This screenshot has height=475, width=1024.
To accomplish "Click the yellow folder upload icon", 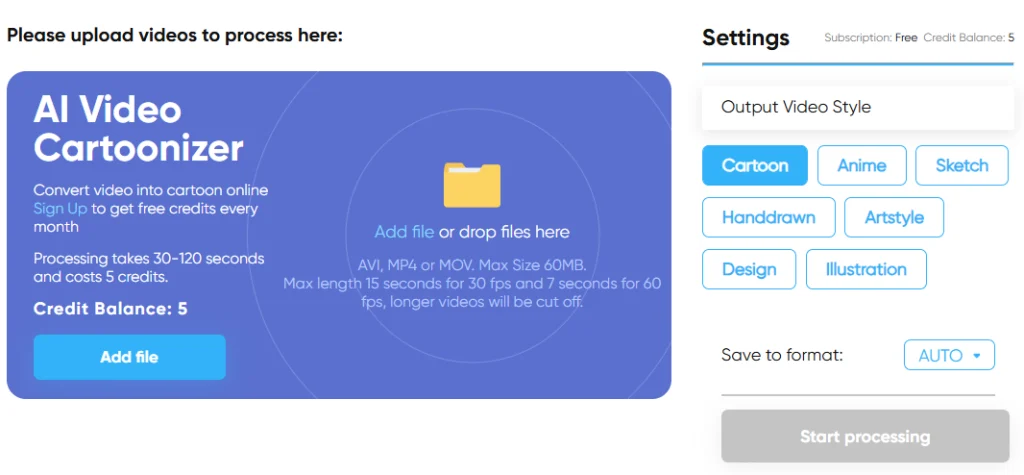I will coord(471,184).
